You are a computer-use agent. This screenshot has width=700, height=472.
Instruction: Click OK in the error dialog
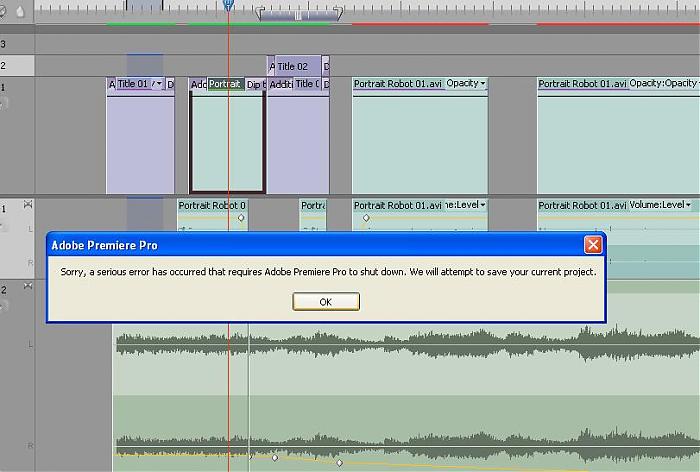click(x=326, y=301)
